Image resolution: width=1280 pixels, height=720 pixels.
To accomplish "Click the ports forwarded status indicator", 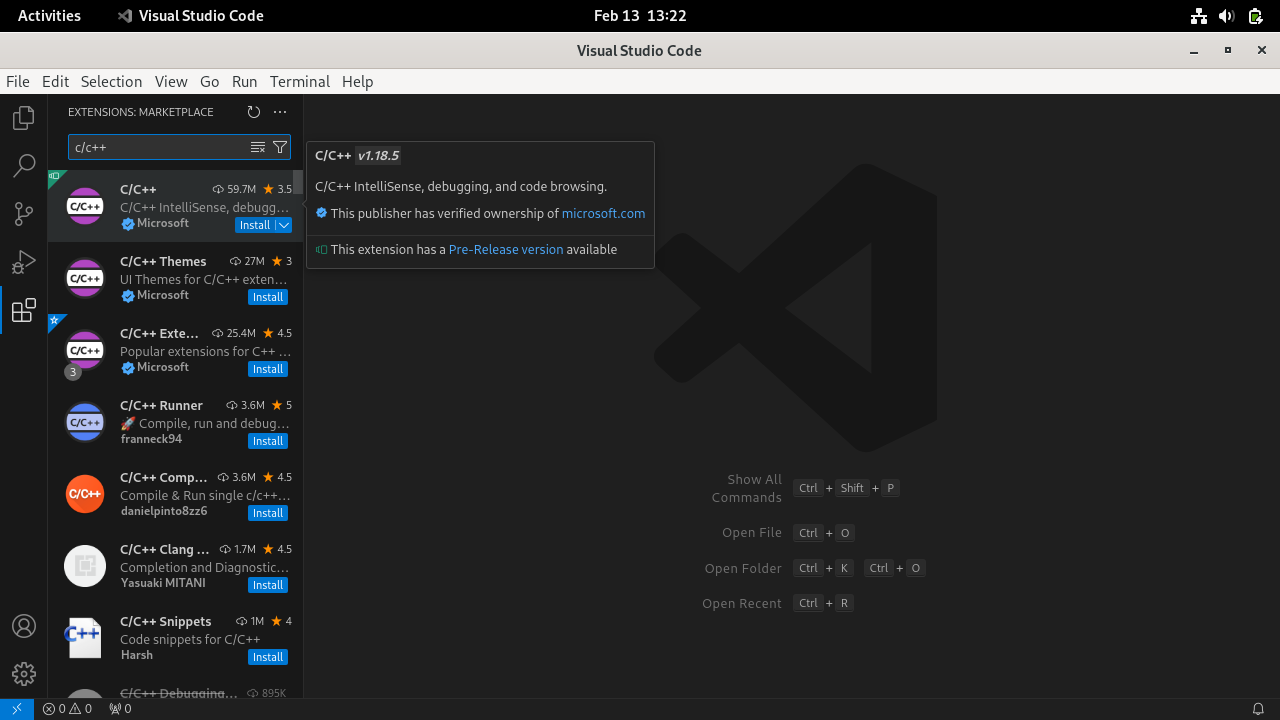I will tap(120, 709).
